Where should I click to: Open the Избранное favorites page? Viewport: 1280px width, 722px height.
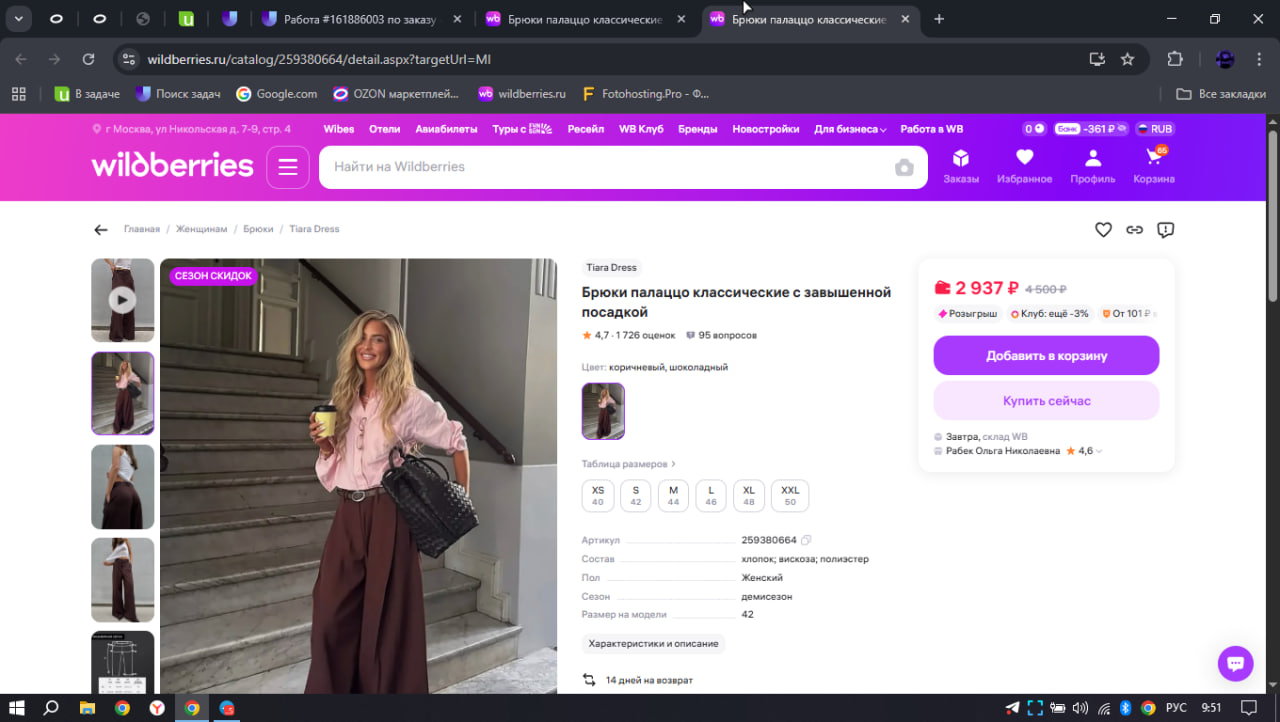coord(1024,166)
